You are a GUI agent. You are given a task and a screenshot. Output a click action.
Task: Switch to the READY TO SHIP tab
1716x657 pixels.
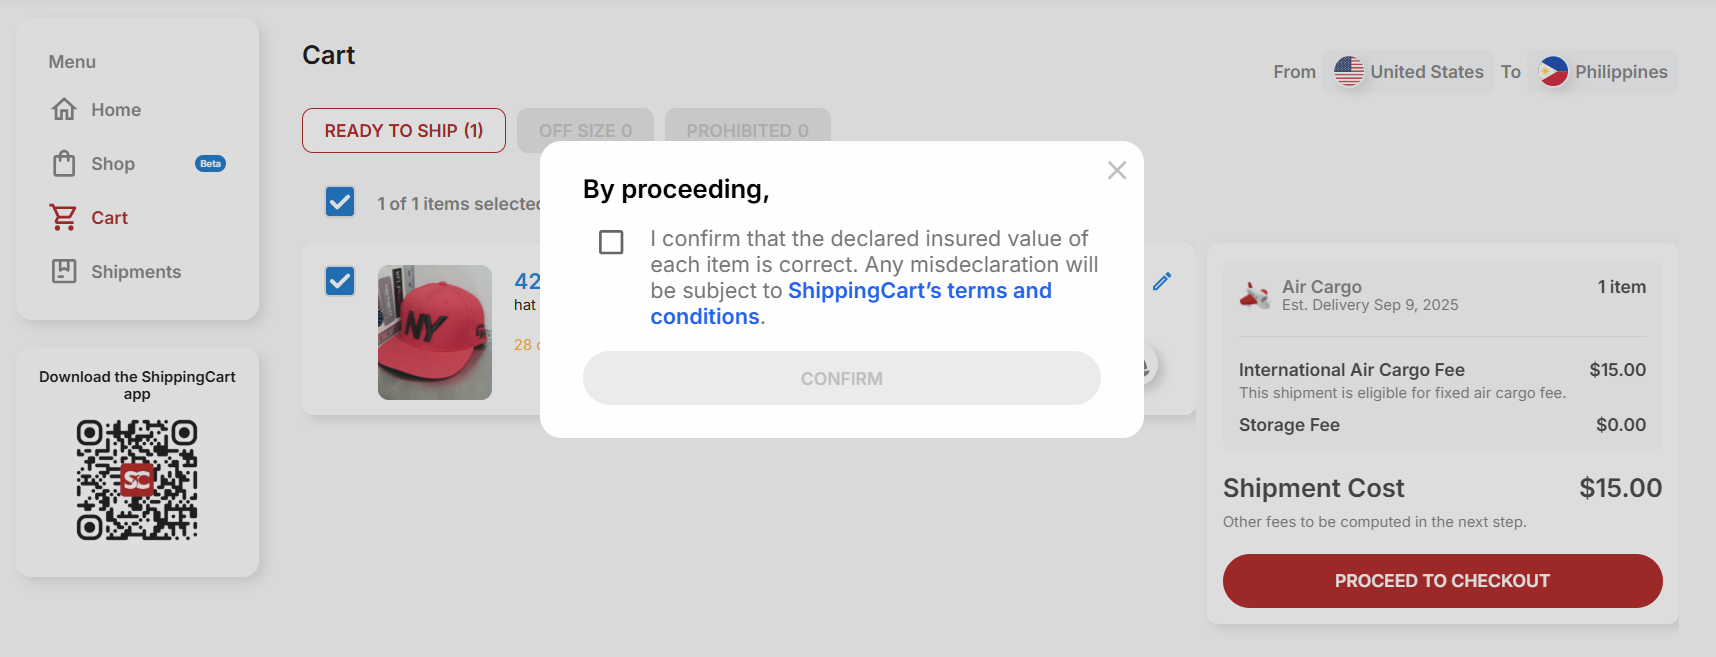pyautogui.click(x=403, y=131)
